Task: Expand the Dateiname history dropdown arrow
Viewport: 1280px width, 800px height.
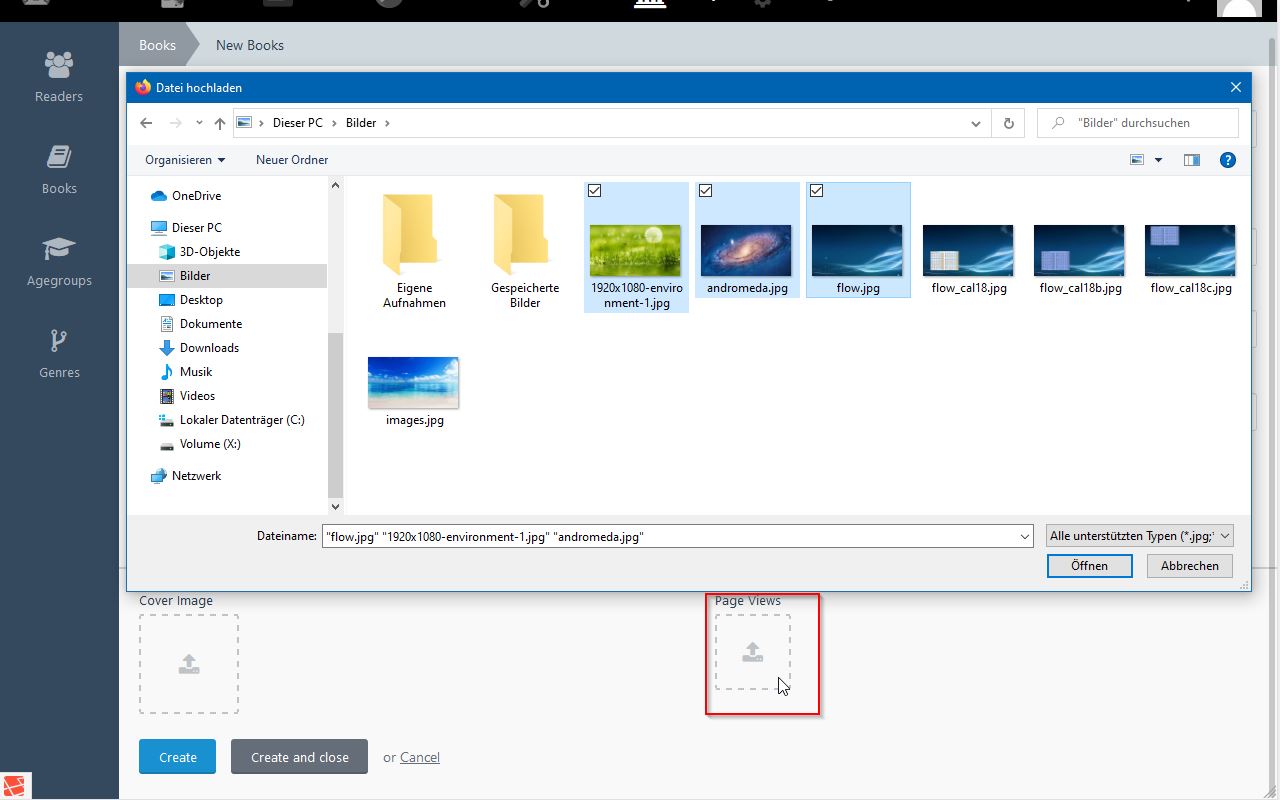Action: click(1024, 537)
